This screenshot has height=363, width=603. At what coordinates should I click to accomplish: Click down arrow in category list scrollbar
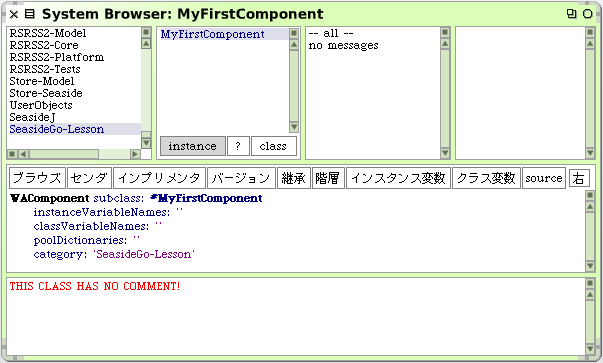pos(146,143)
